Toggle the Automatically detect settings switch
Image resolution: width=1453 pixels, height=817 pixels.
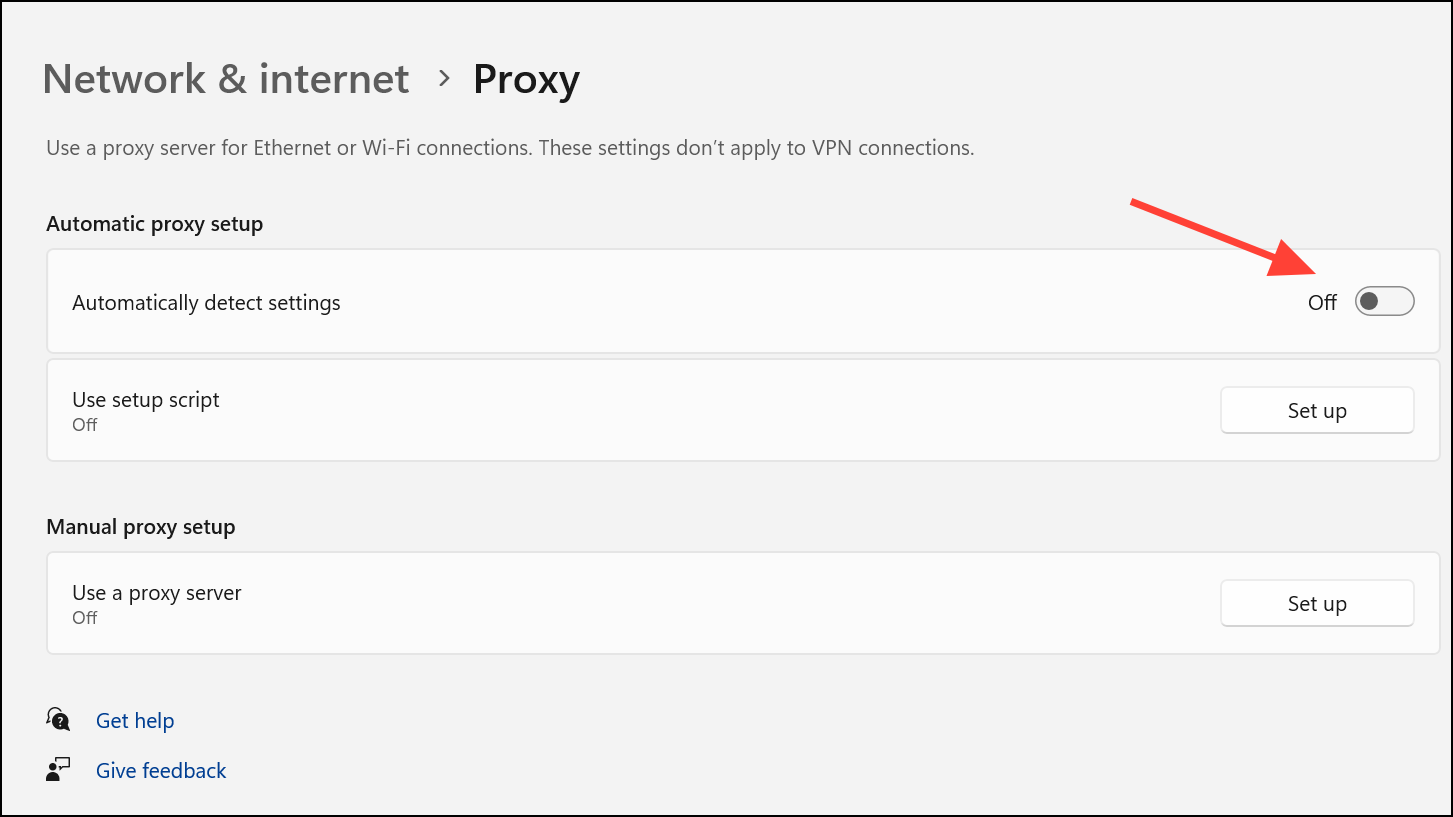[1384, 301]
